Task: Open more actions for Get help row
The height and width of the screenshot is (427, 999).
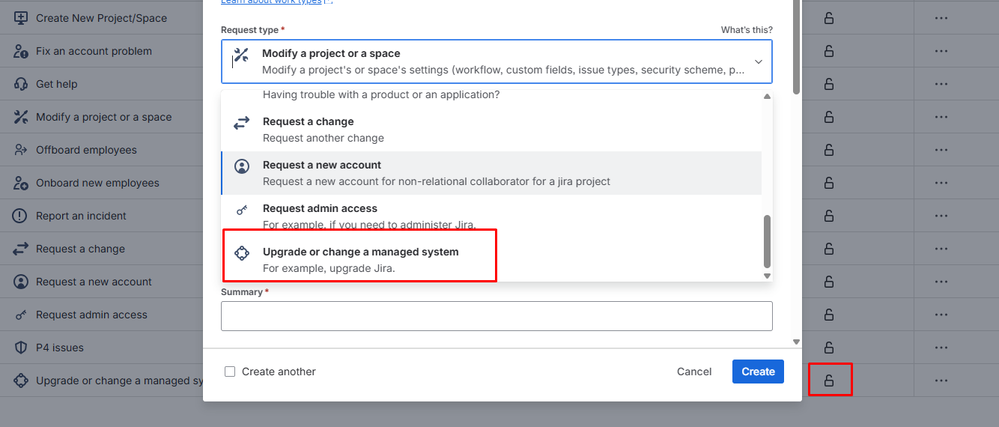Action: [941, 84]
